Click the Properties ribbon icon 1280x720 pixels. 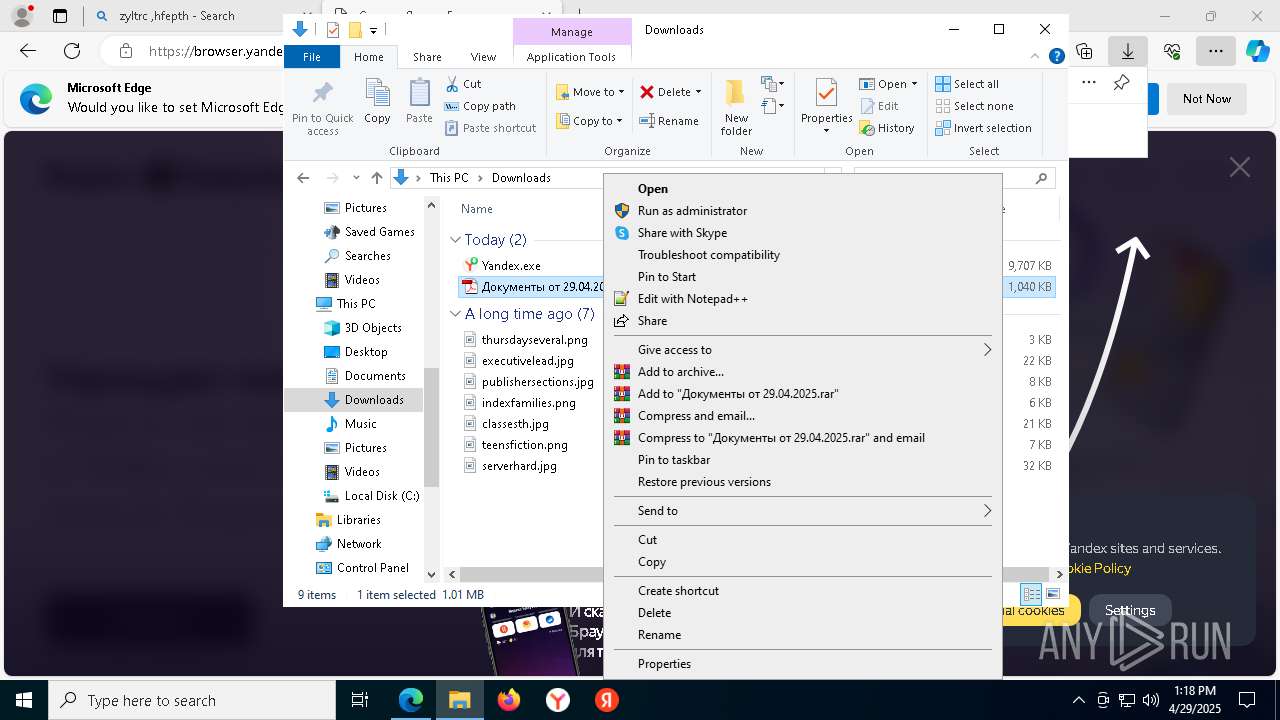pyautogui.click(x=826, y=93)
